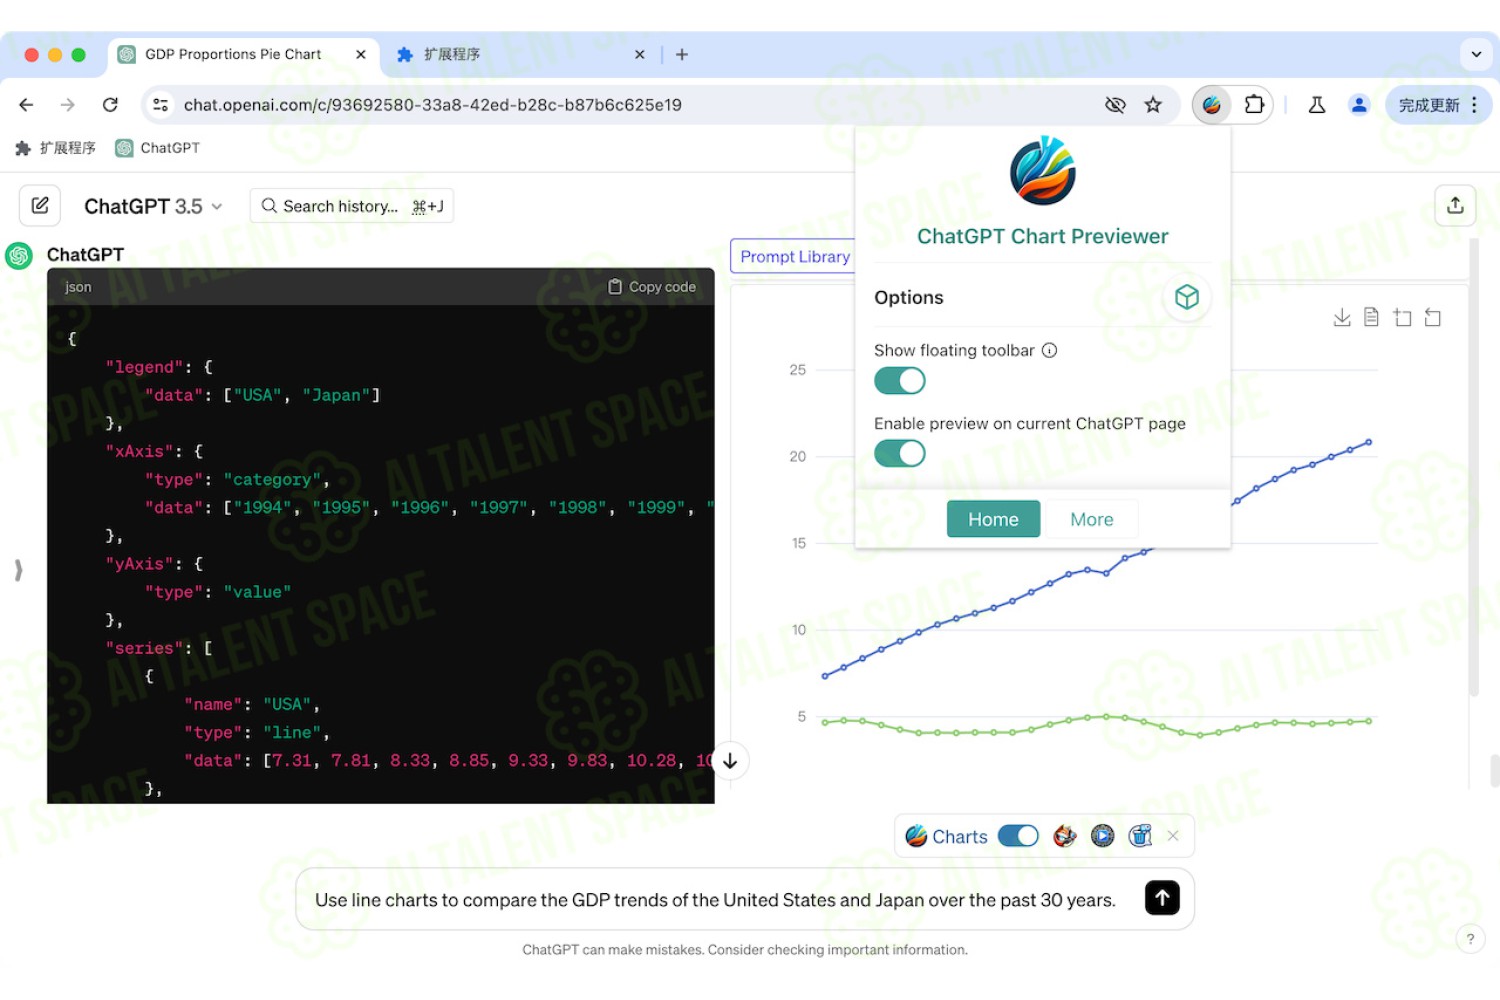Open the Chrome Labs flask icon
This screenshot has height=1000, width=1500.
point(1317,105)
